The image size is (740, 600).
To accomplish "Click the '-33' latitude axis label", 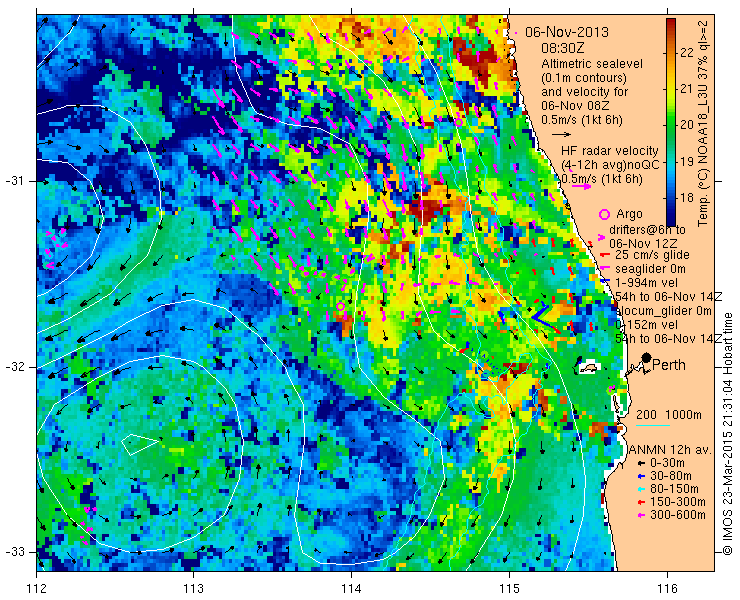I will point(14,551).
